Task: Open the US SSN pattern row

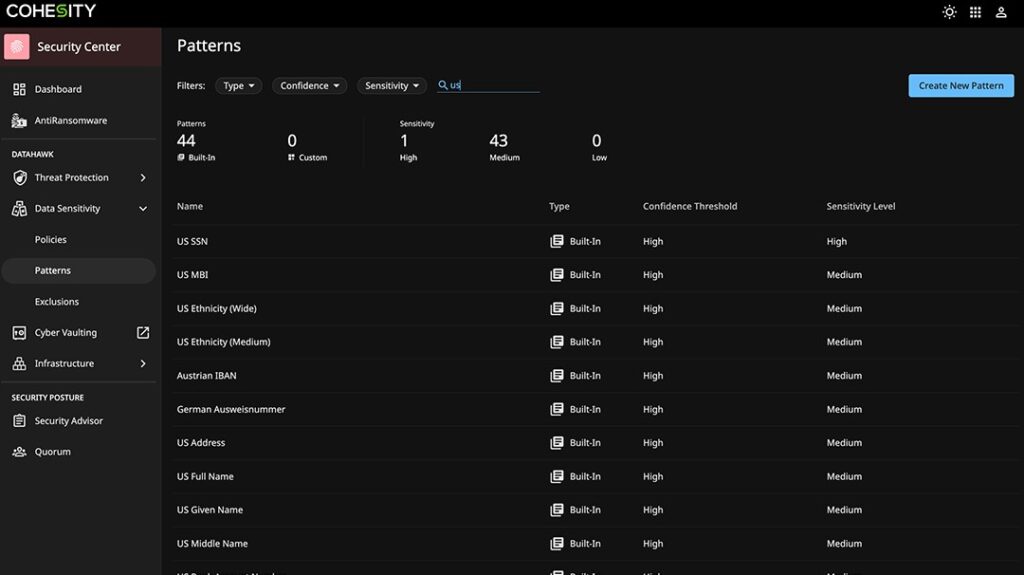Action: point(193,241)
